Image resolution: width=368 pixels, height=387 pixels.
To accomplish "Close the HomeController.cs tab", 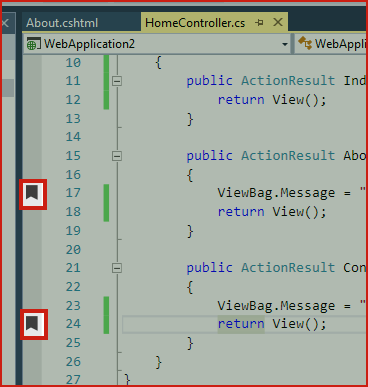I will tap(278, 22).
